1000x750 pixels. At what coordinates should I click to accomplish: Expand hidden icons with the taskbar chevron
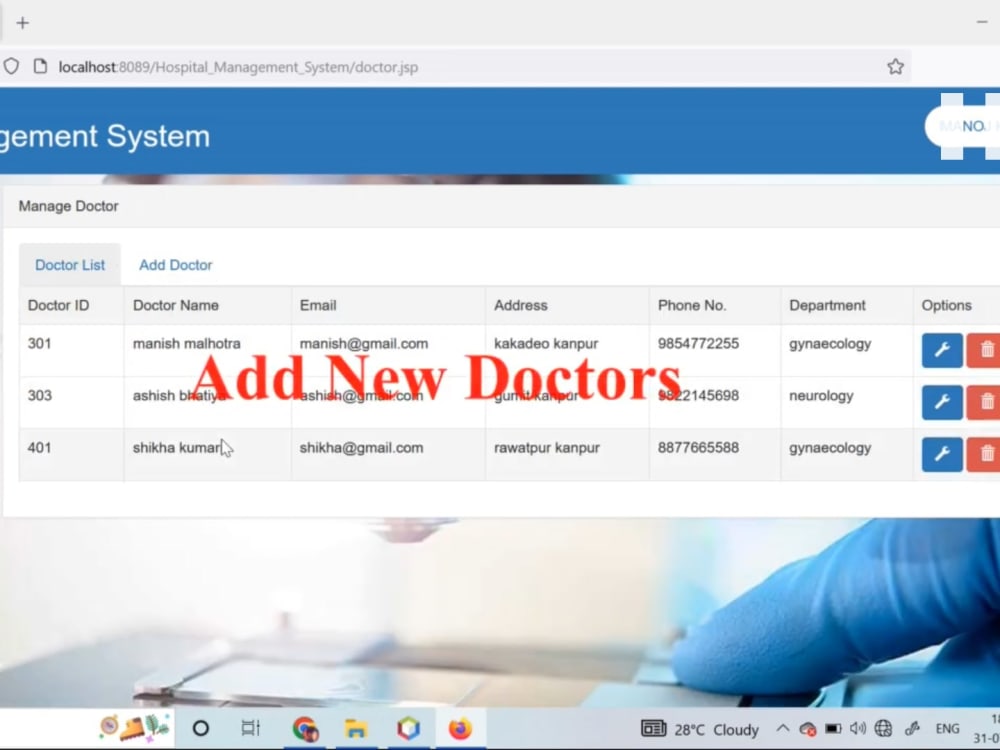click(x=785, y=729)
